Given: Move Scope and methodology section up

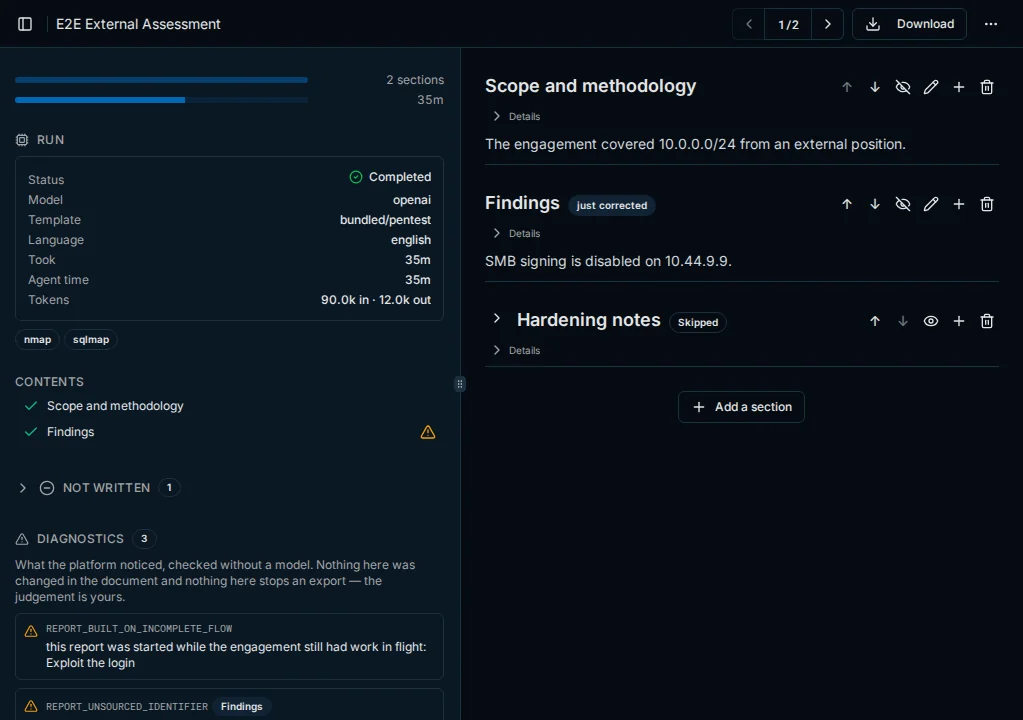Looking at the screenshot, I should [847, 87].
